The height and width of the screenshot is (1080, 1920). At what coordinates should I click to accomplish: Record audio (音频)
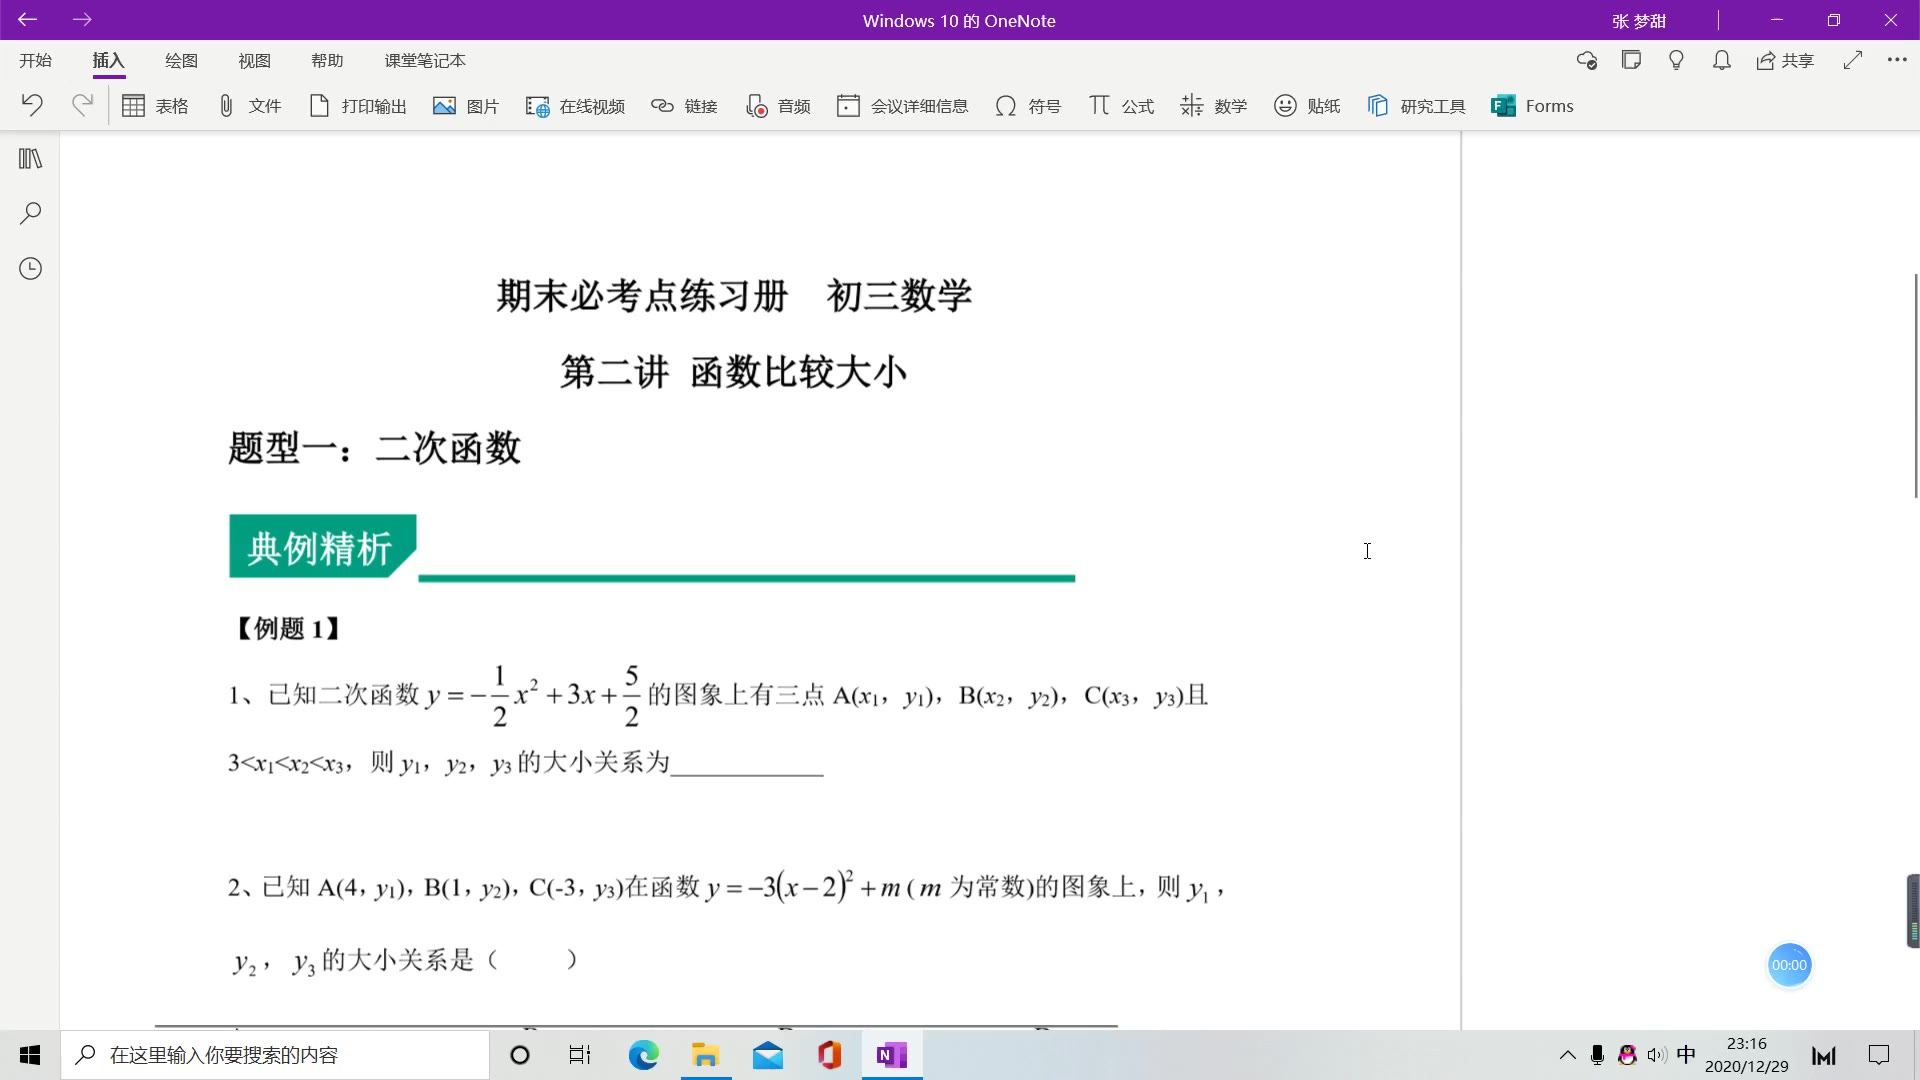[778, 106]
